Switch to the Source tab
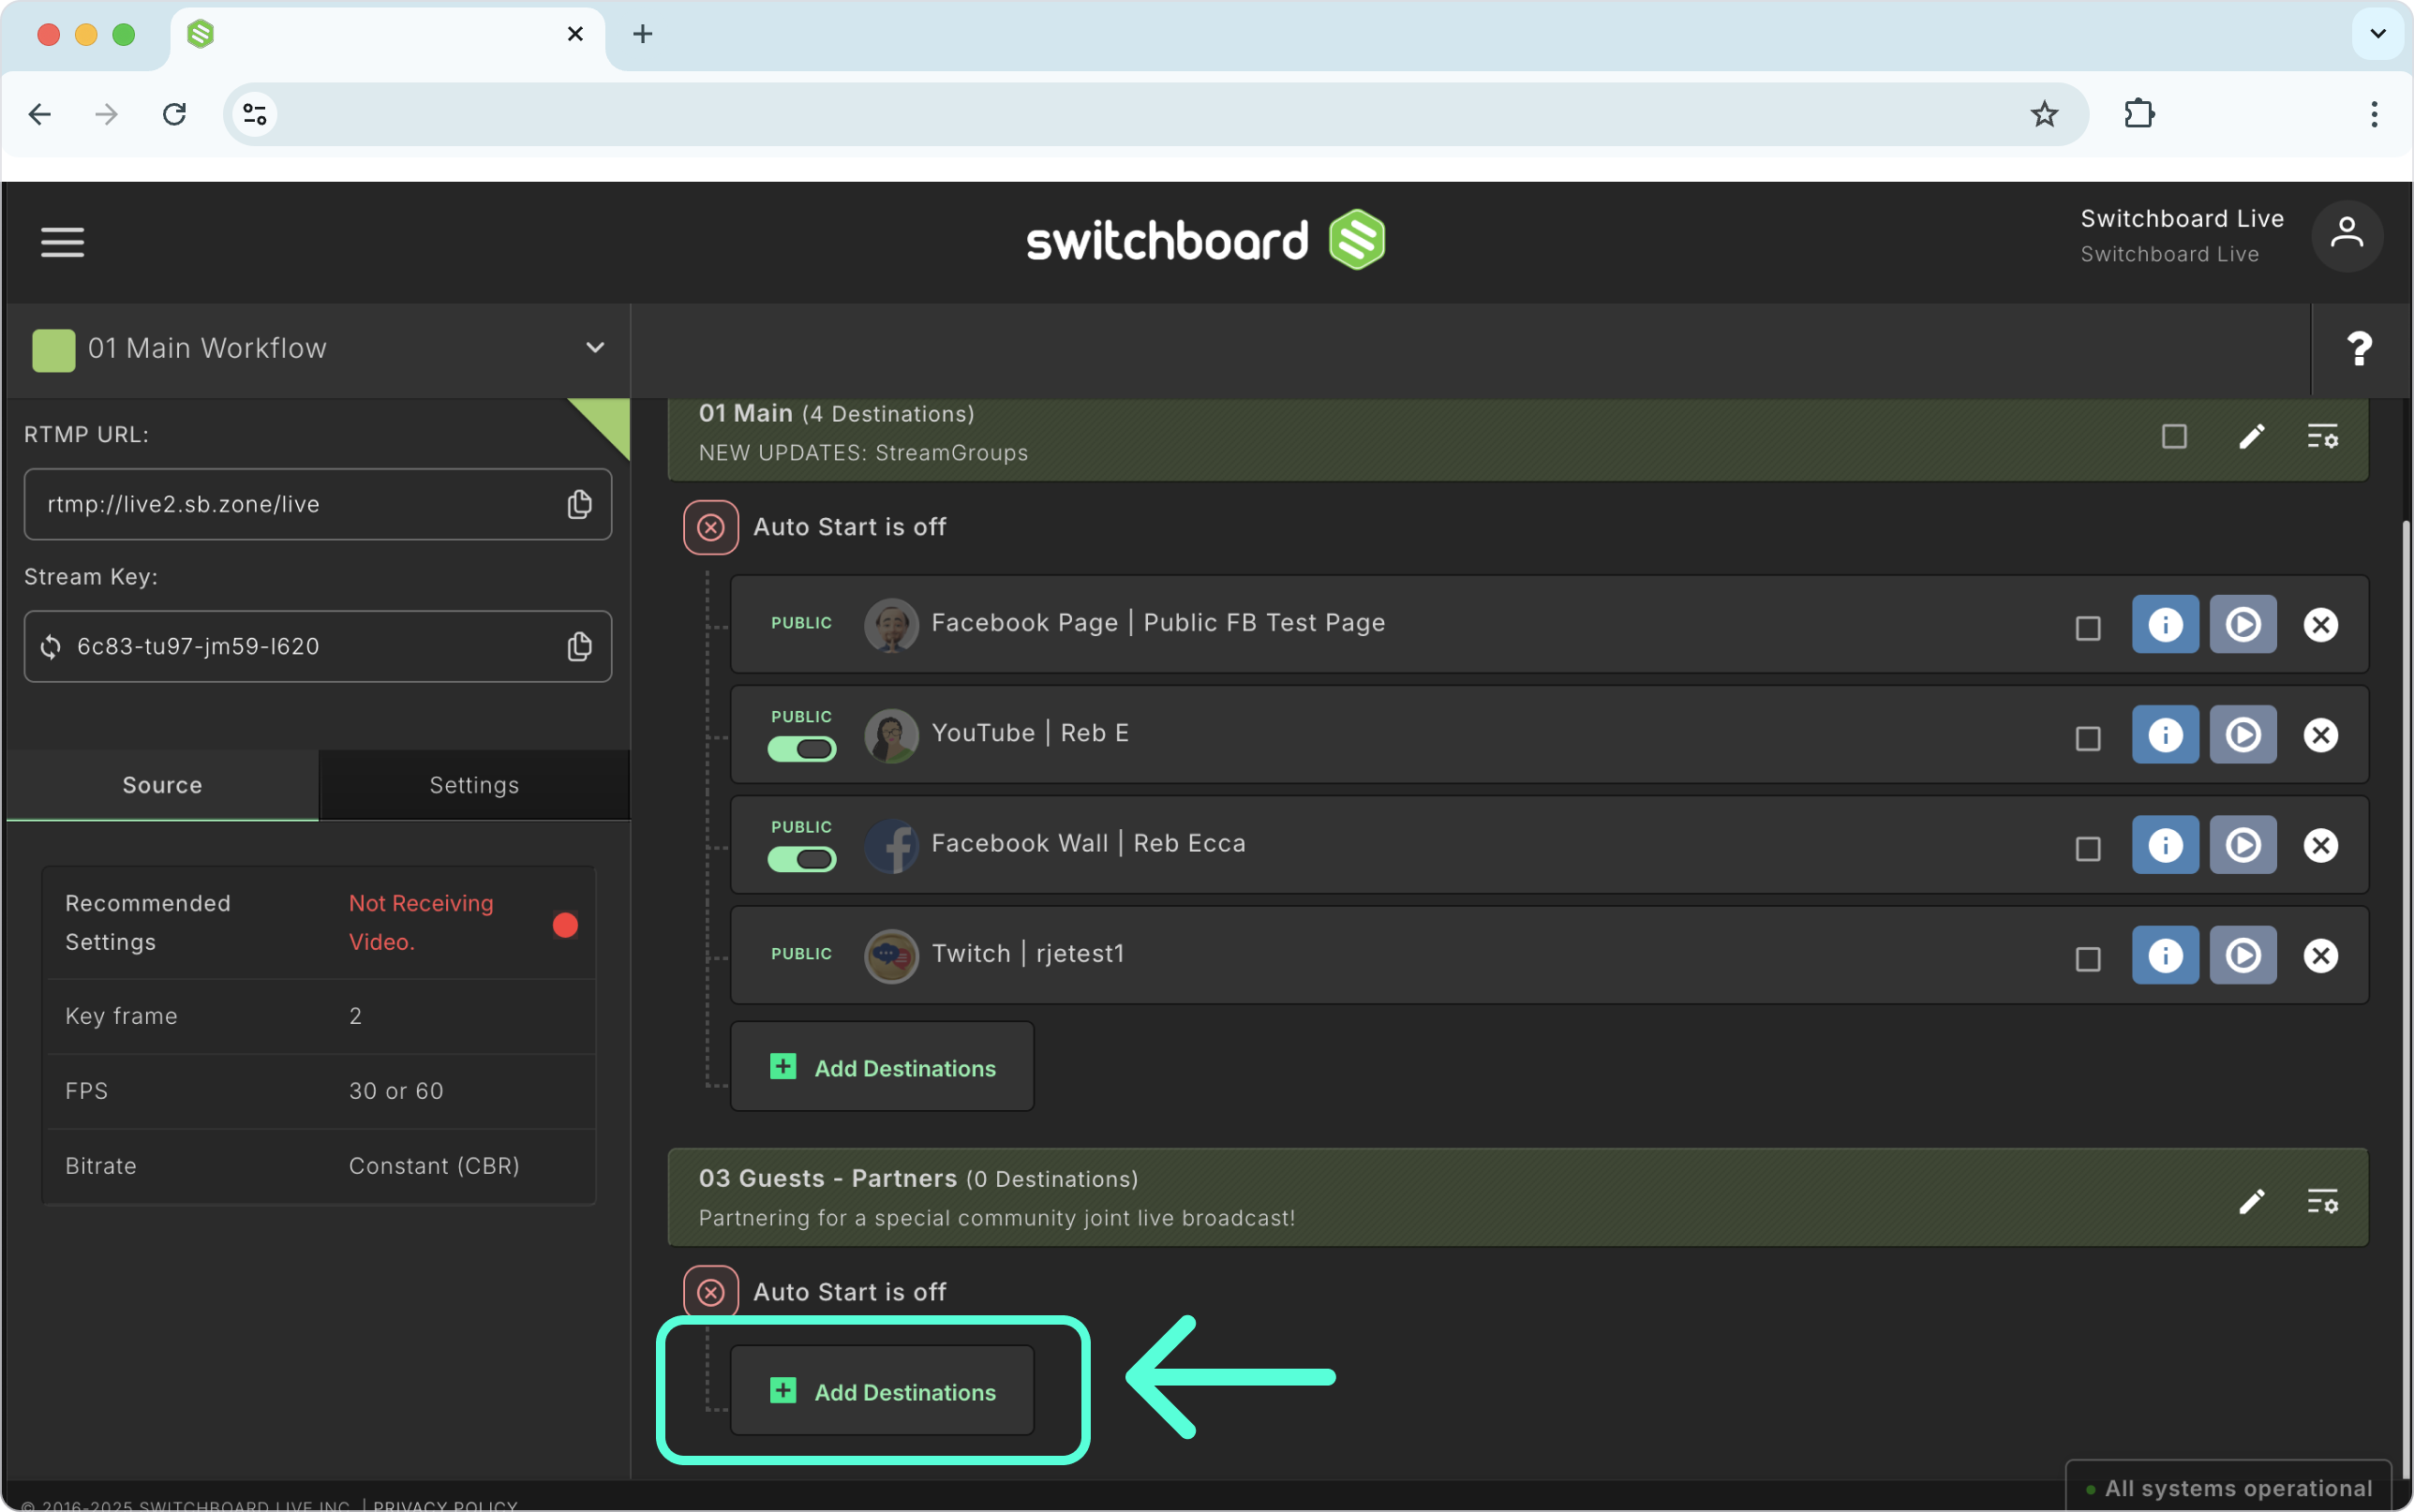This screenshot has height=1512, width=2414. coord(162,785)
